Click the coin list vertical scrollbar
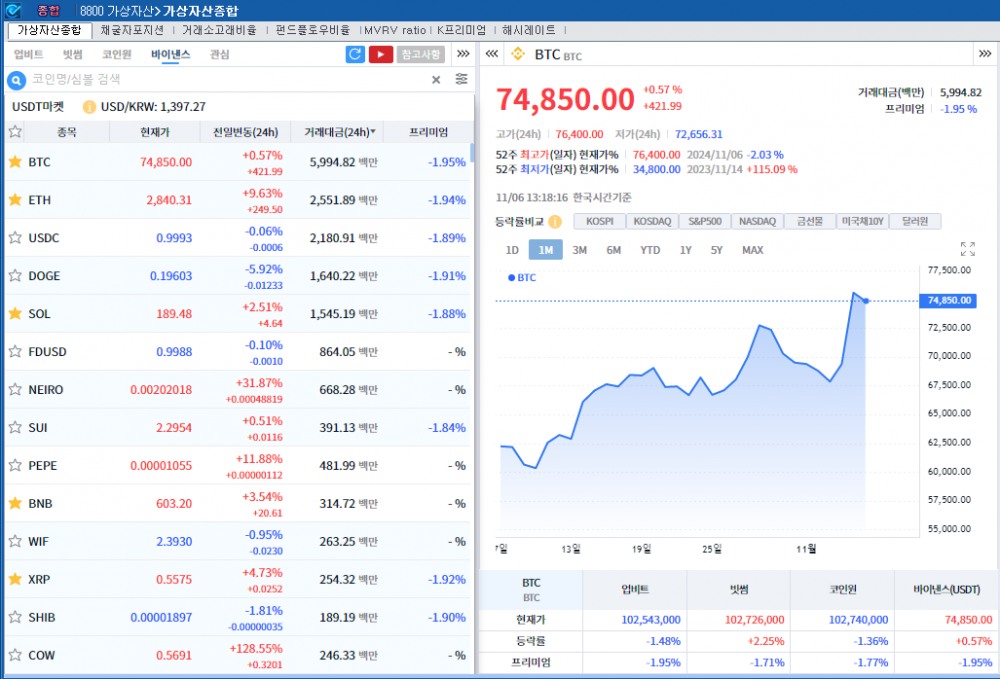Screen dimensions: 1000x679 point(472,154)
